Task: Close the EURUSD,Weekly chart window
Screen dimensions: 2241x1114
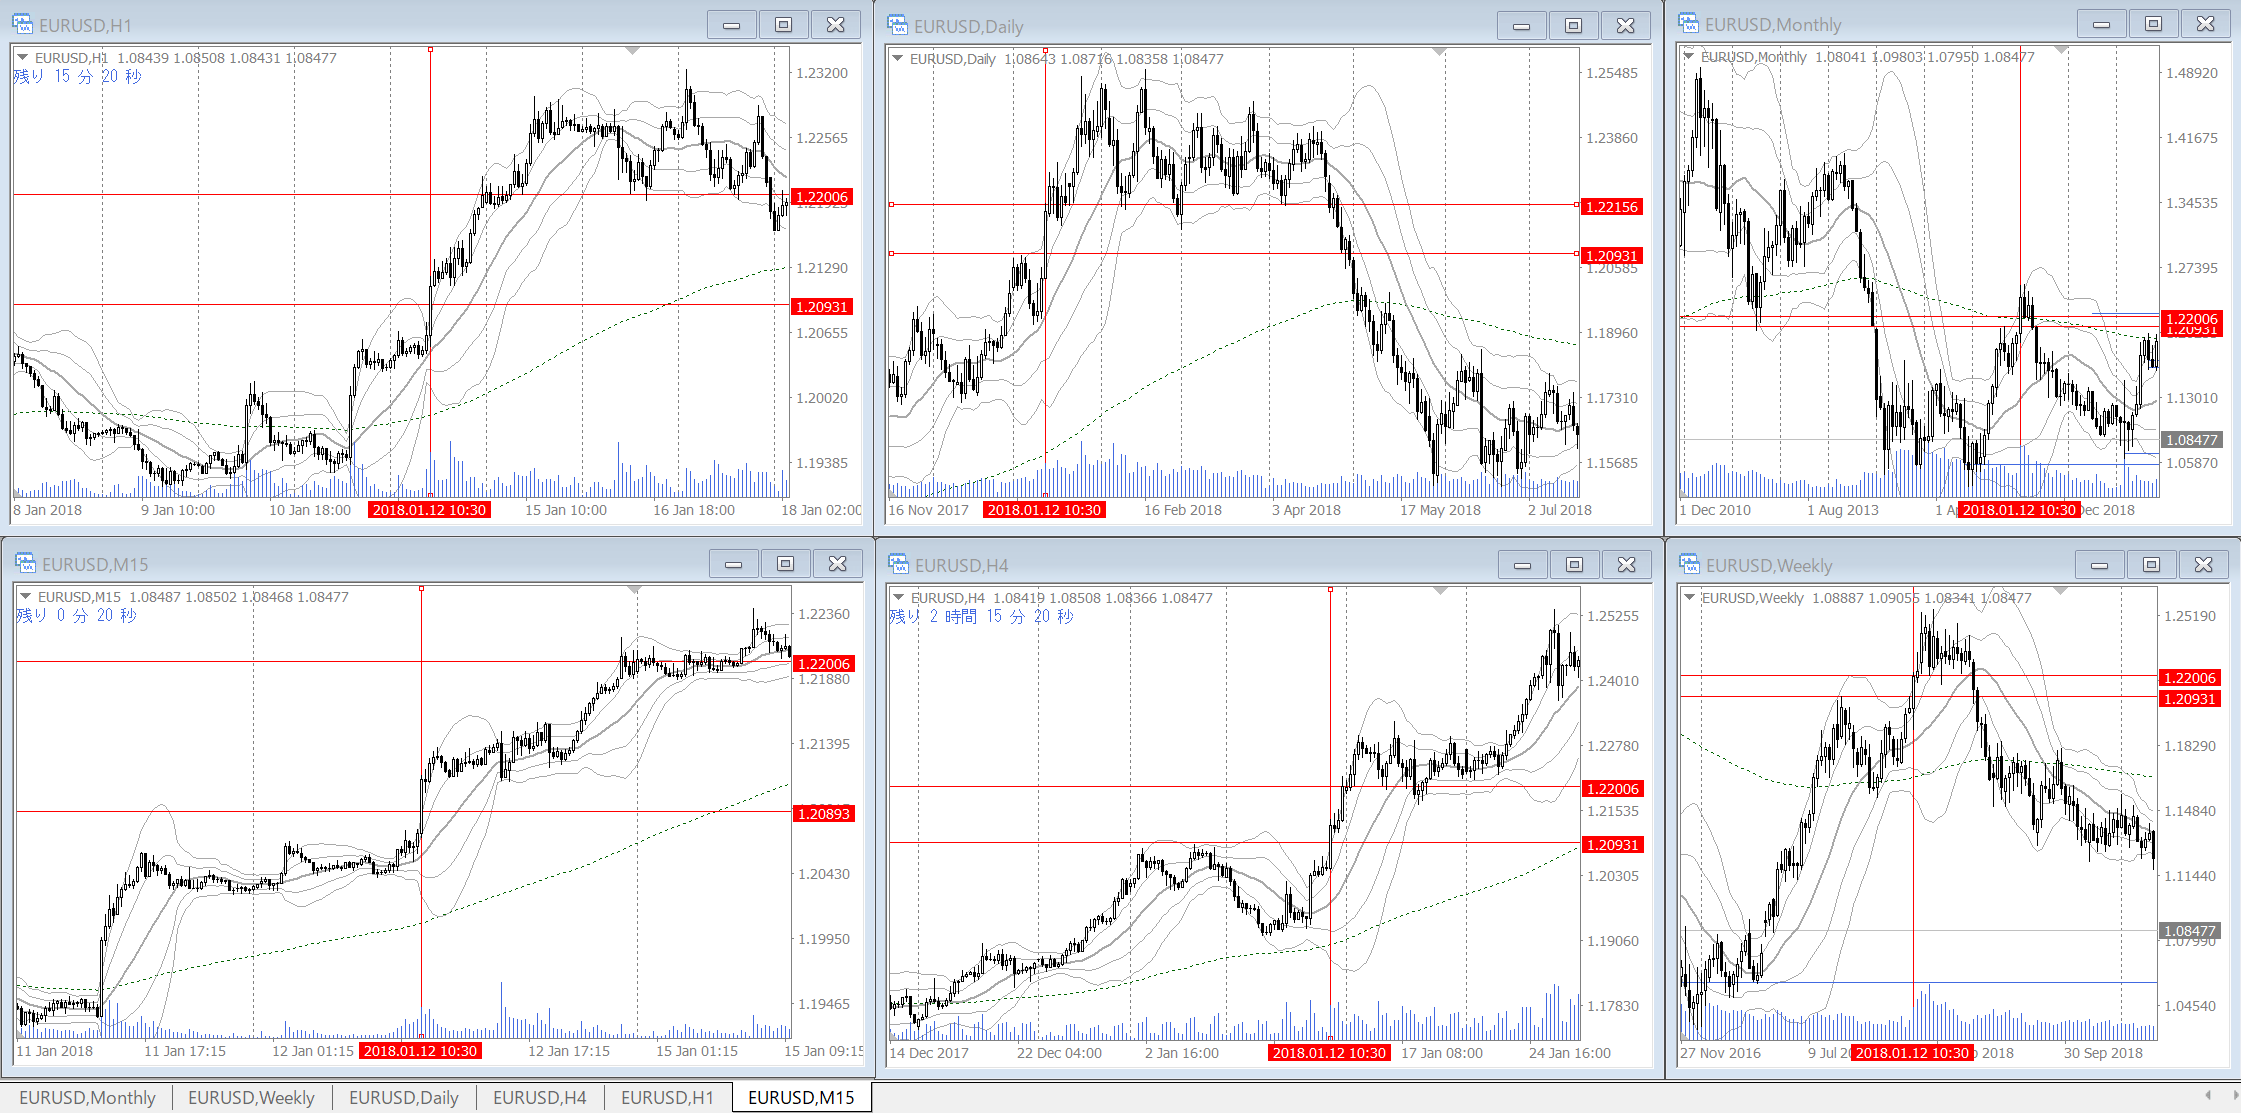Action: coord(2204,565)
